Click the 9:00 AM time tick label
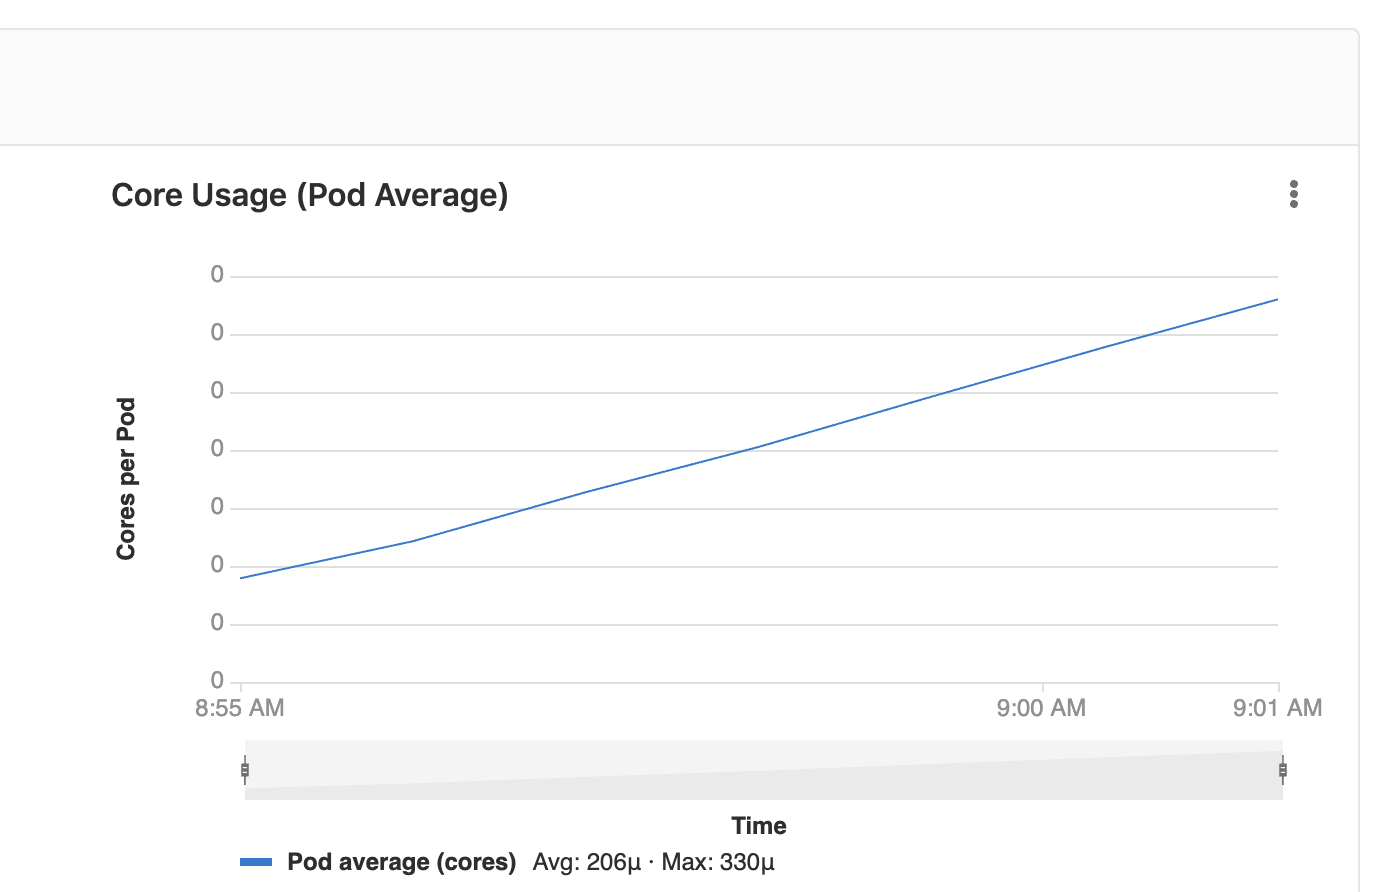1392x892 pixels. tap(1041, 707)
